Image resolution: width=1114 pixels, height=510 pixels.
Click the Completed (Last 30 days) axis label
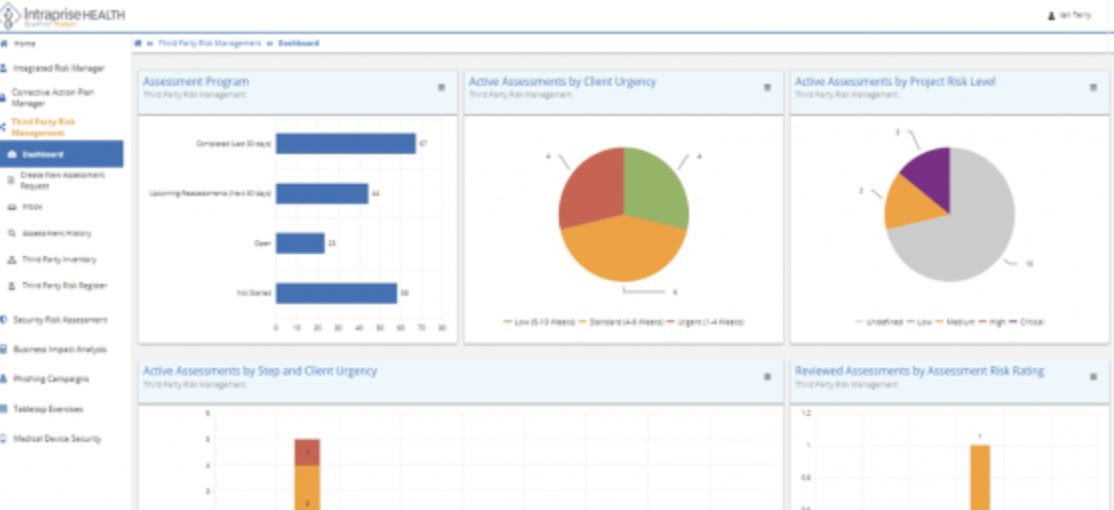click(234, 143)
